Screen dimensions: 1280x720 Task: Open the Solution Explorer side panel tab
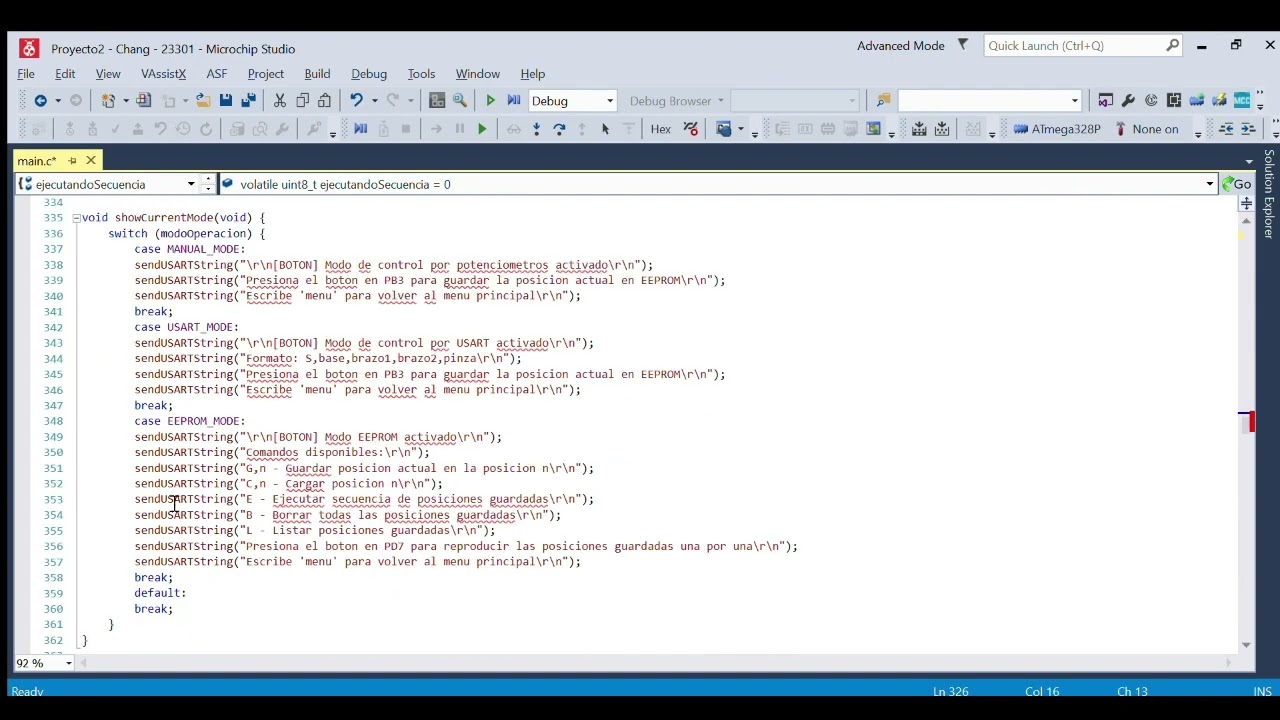tap(1269, 194)
